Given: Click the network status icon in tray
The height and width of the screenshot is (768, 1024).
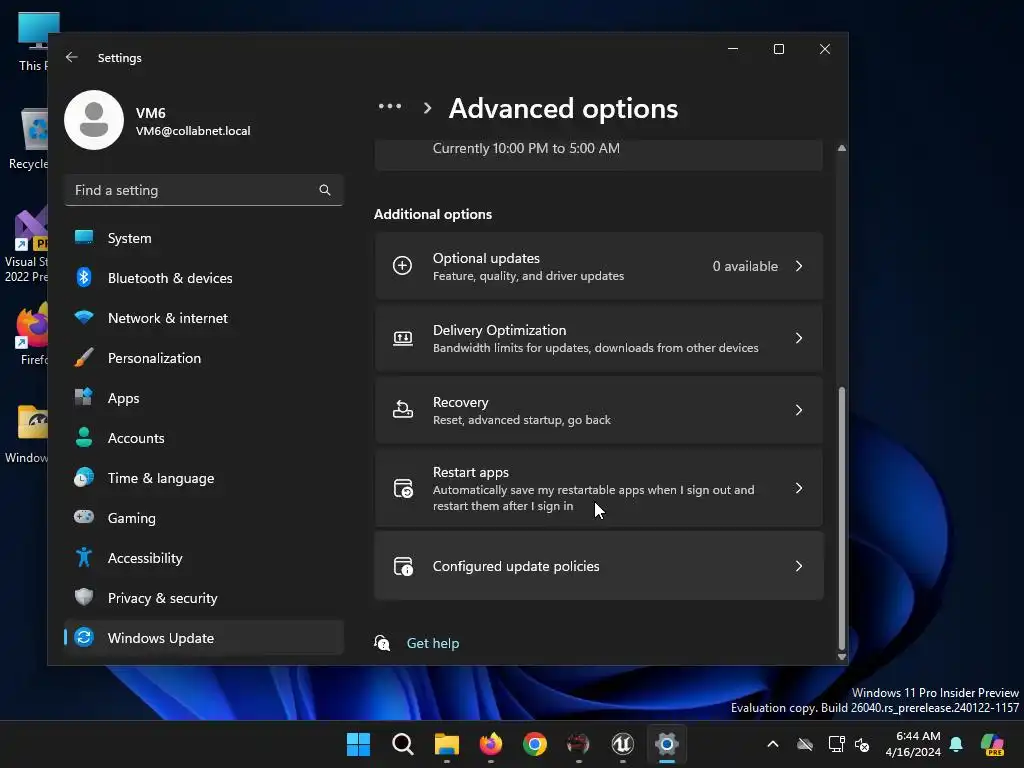Looking at the screenshot, I should pyautogui.click(x=837, y=744).
